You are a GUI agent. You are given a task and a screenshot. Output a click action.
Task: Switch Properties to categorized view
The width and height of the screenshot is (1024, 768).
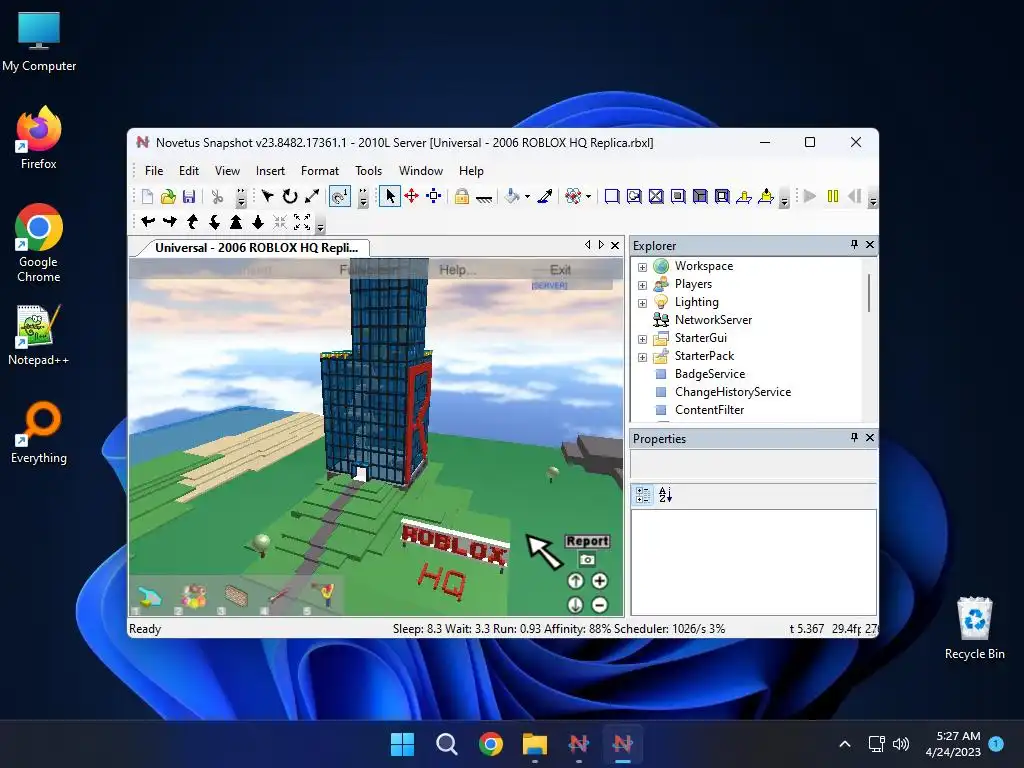click(x=643, y=495)
